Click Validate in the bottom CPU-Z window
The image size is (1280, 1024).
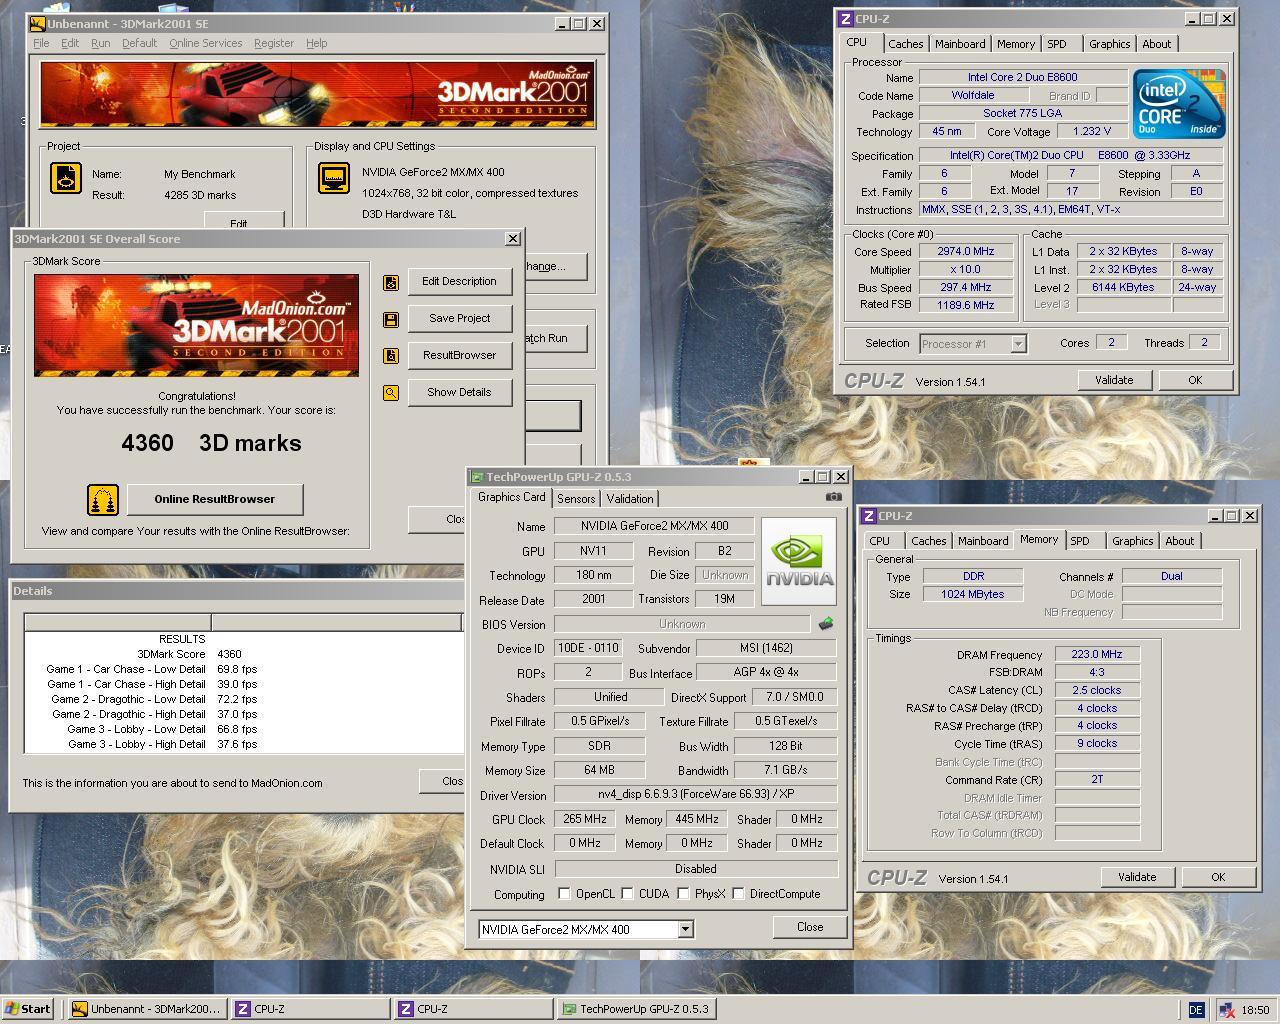[1137, 877]
